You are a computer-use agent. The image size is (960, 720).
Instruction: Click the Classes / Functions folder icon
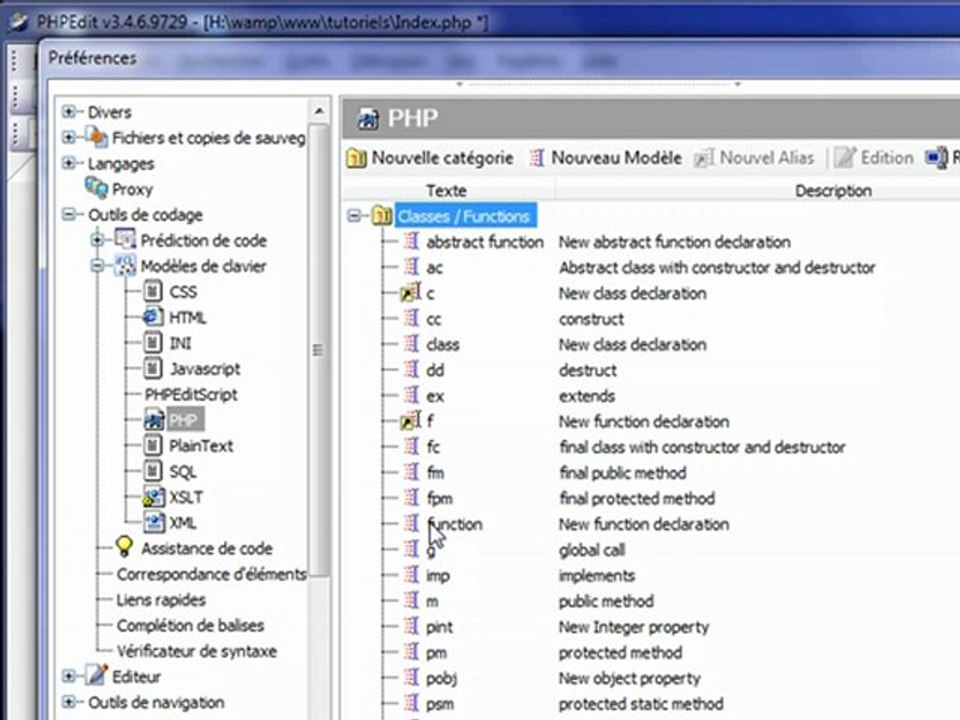(381, 216)
